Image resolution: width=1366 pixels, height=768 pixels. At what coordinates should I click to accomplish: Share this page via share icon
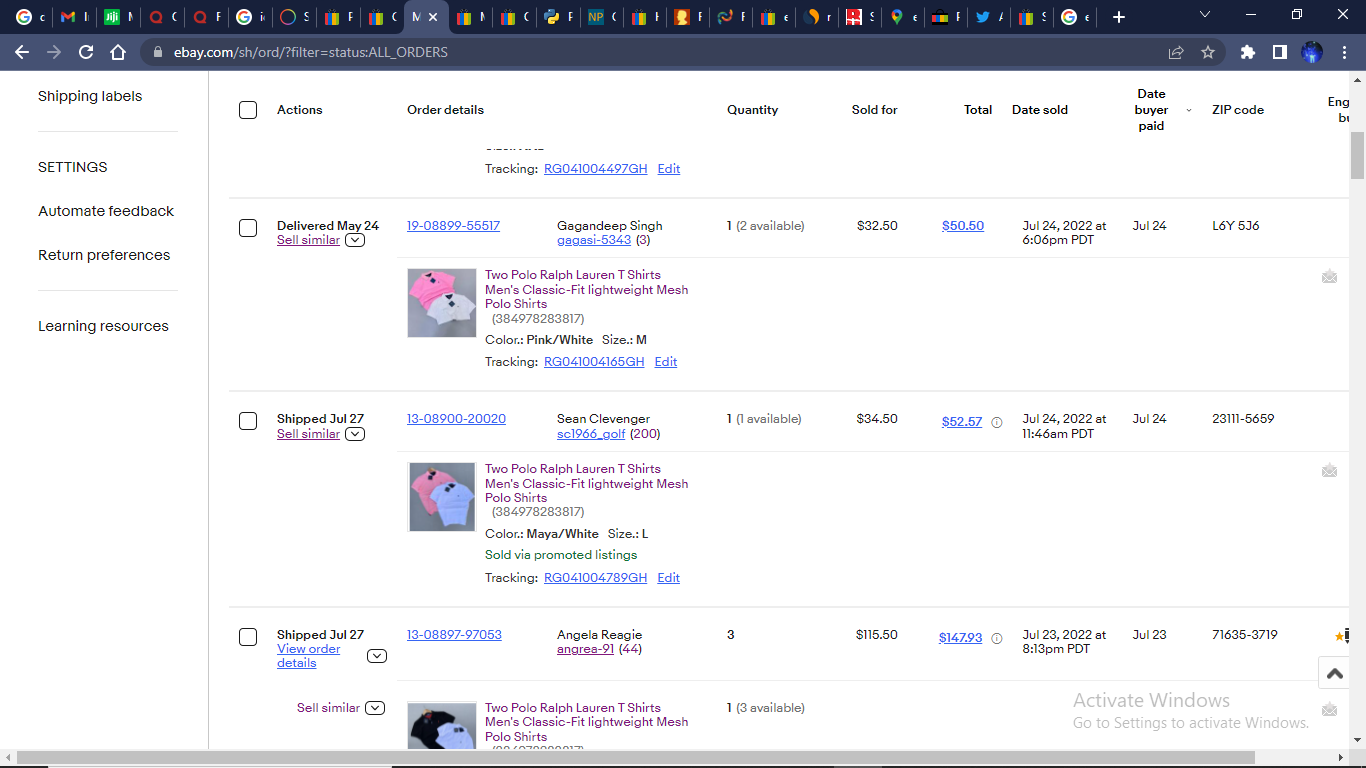point(1176,52)
